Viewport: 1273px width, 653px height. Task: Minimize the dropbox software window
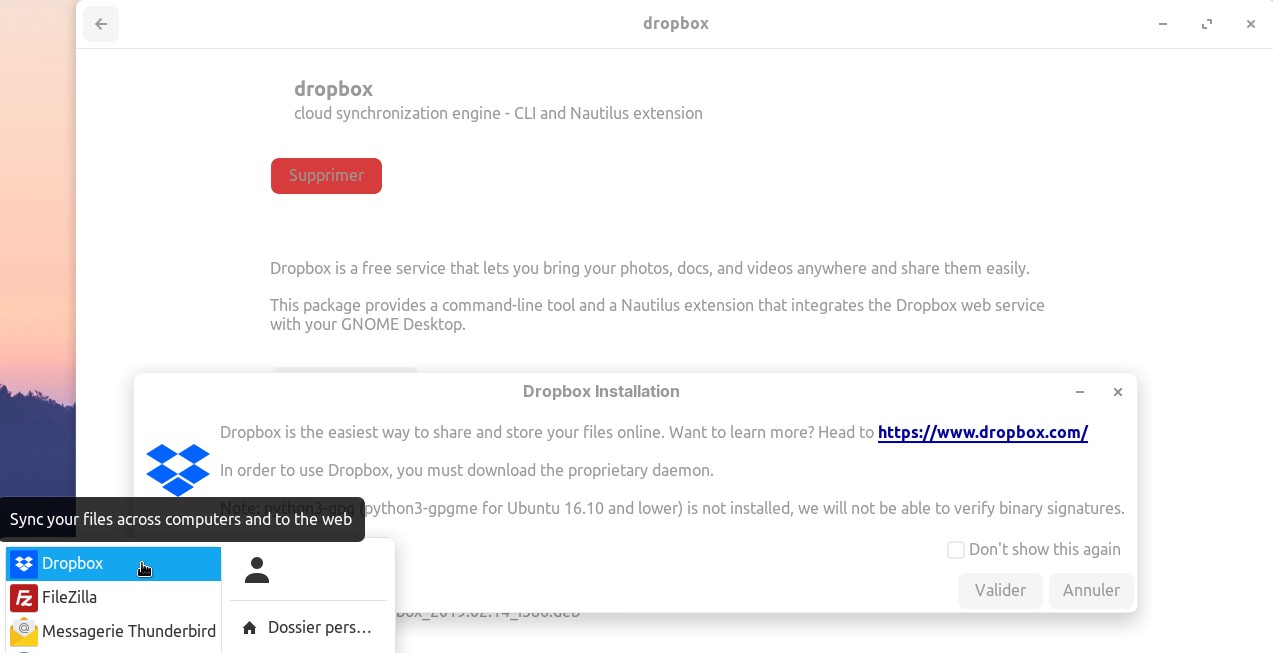coord(1163,24)
